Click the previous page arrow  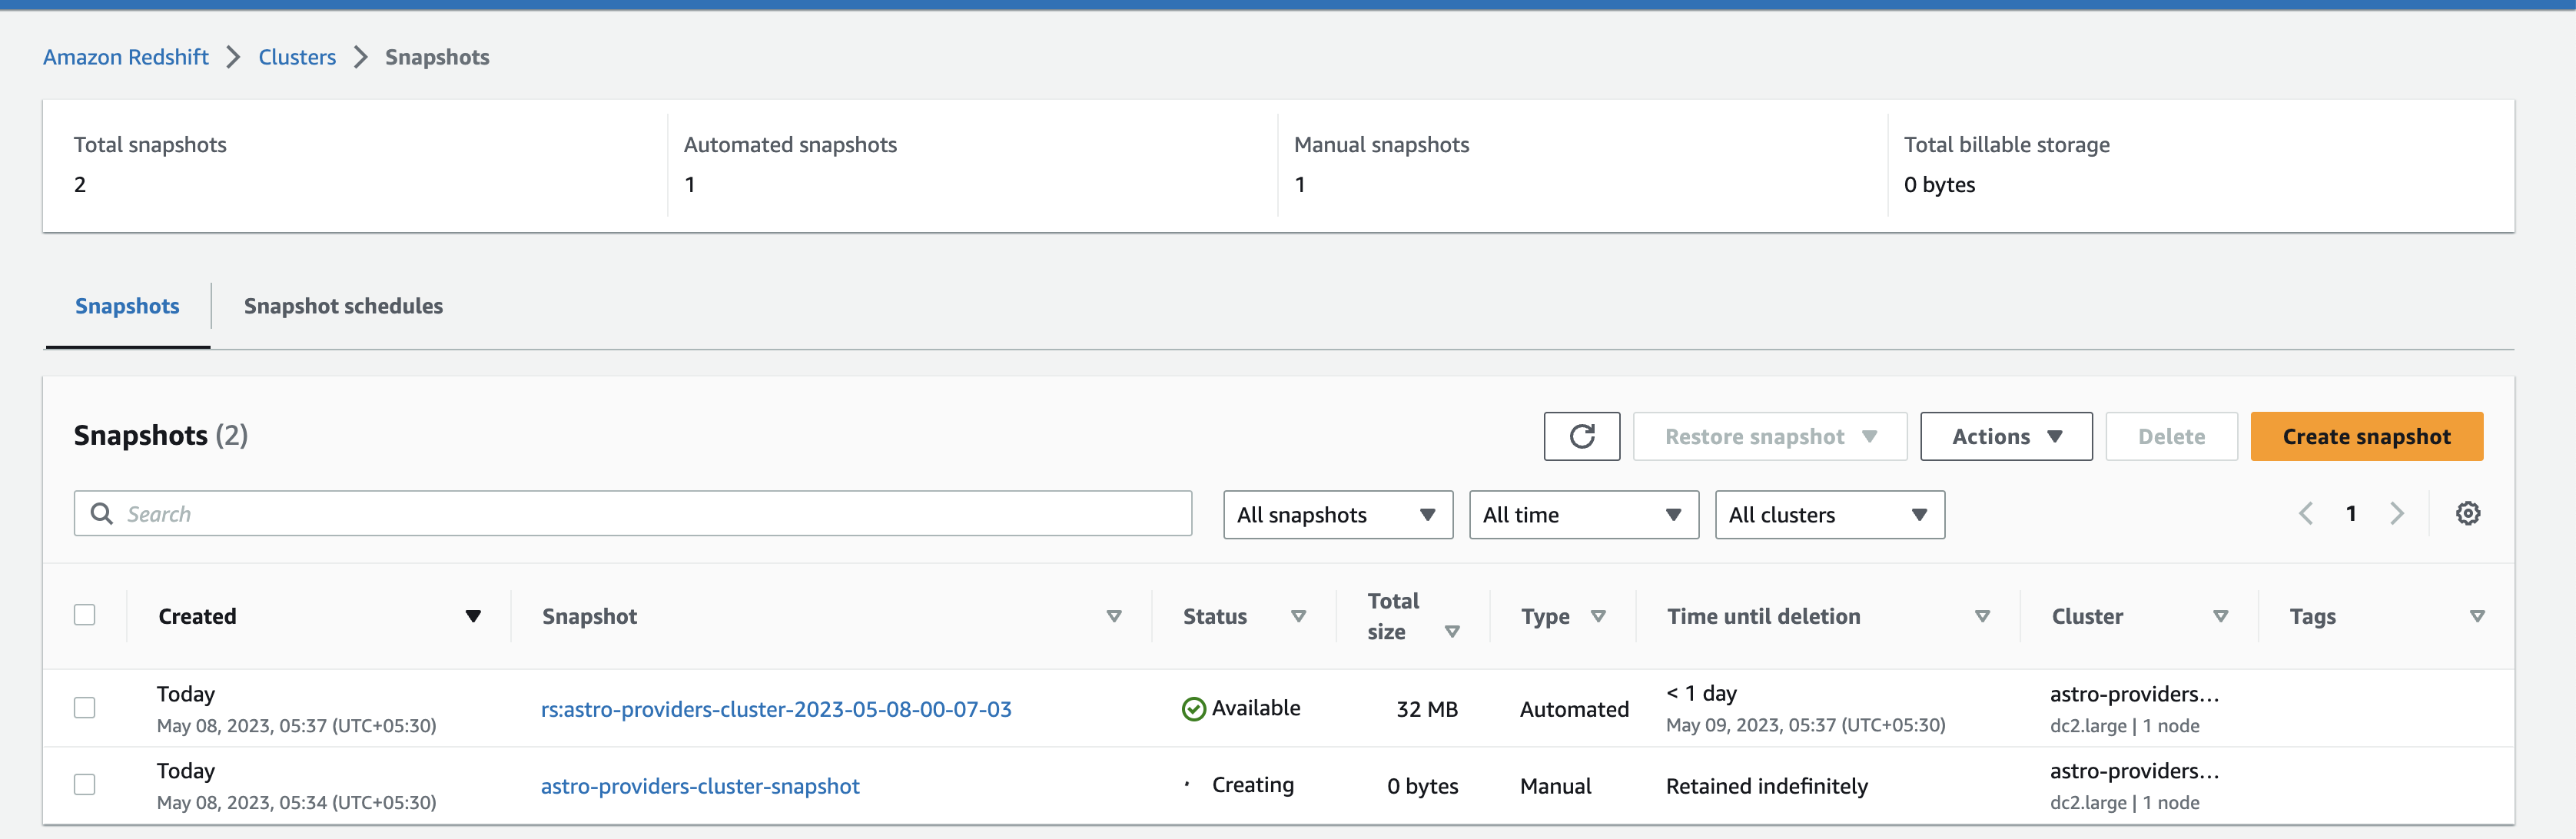point(2306,513)
